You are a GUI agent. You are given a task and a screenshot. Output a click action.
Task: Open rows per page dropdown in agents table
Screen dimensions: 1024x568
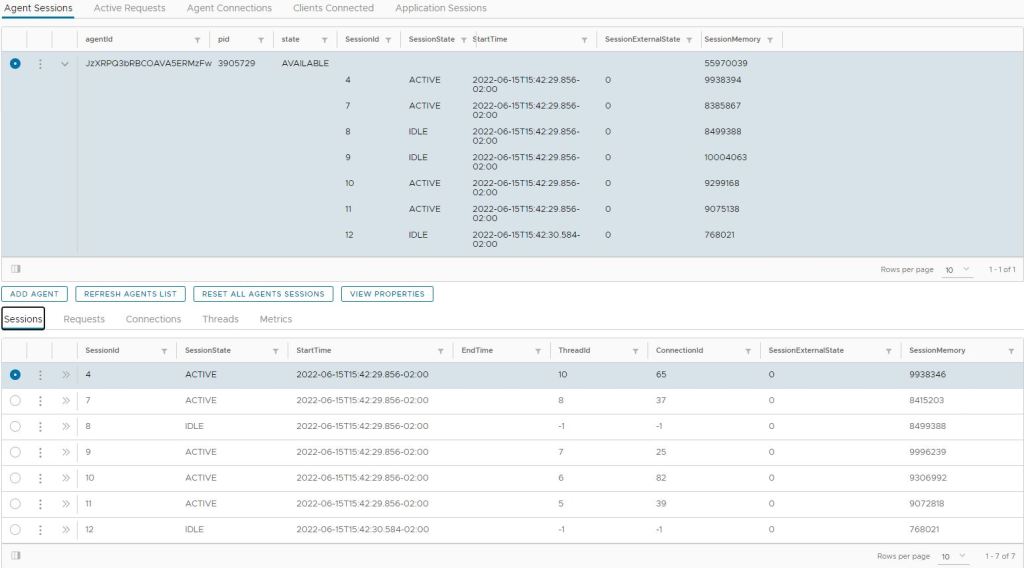pyautogui.click(x=957, y=270)
